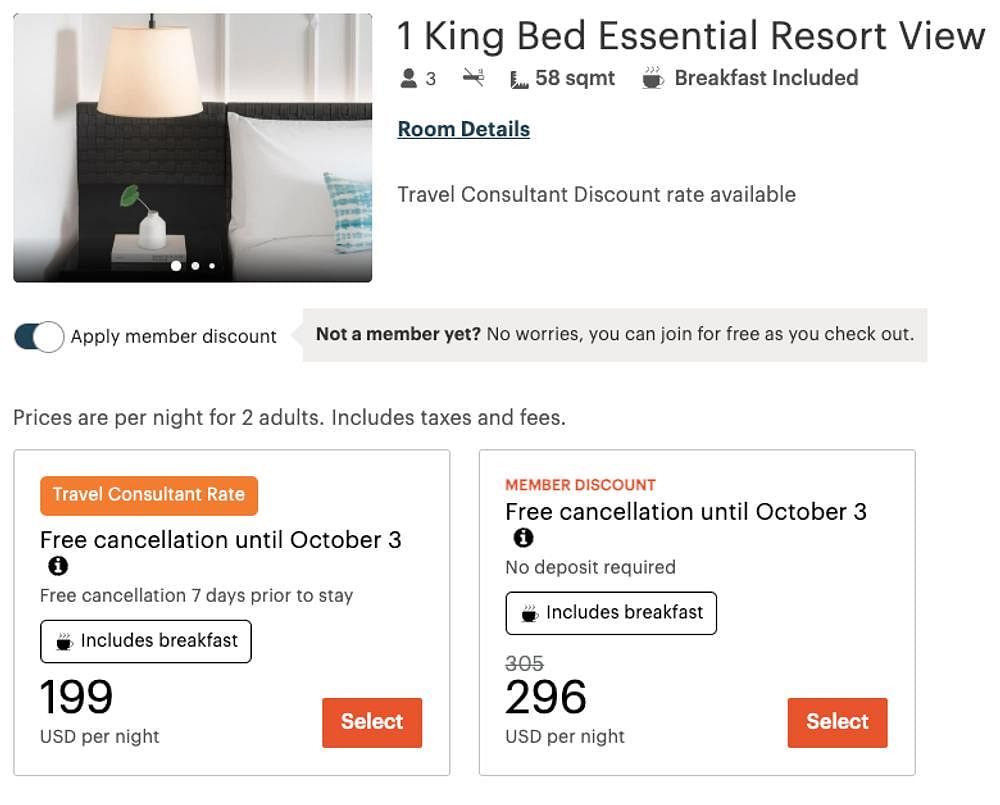Screen dimensions: 1000x805
Task: Open the Room Details link
Action: [464, 129]
